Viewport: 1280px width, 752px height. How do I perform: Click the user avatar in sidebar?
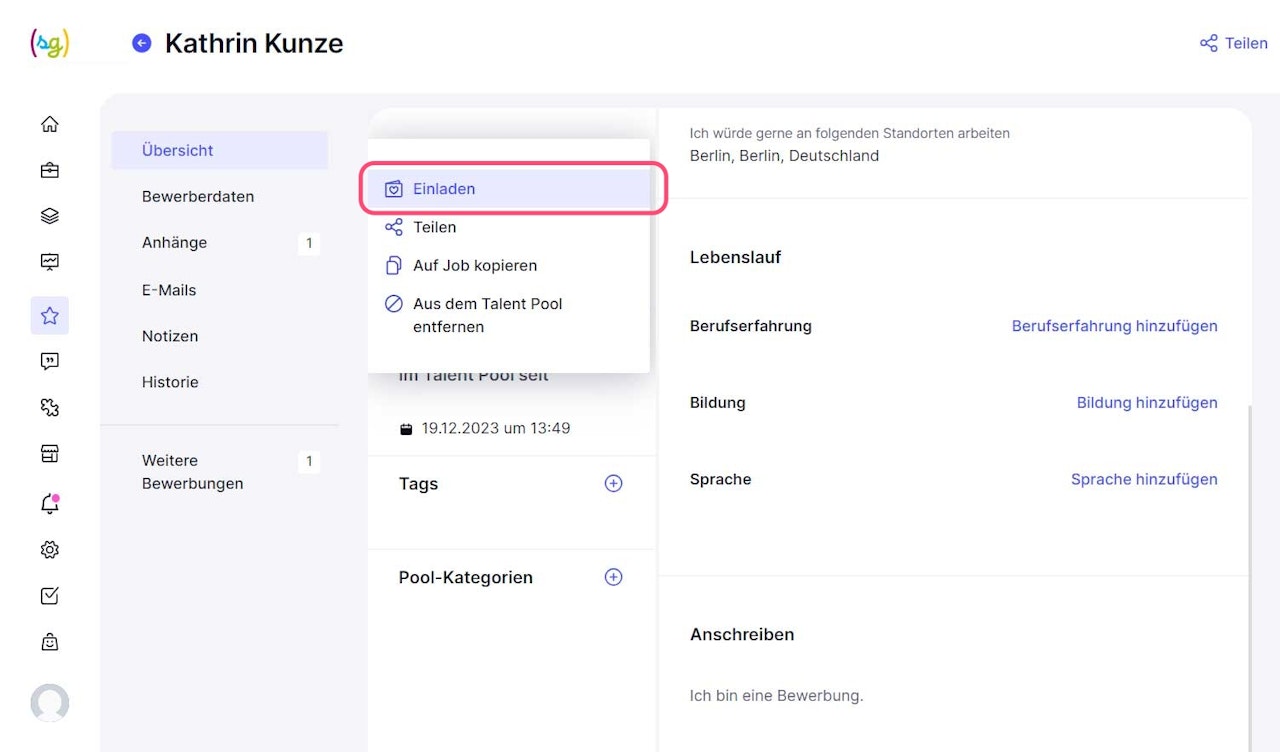tap(50, 703)
